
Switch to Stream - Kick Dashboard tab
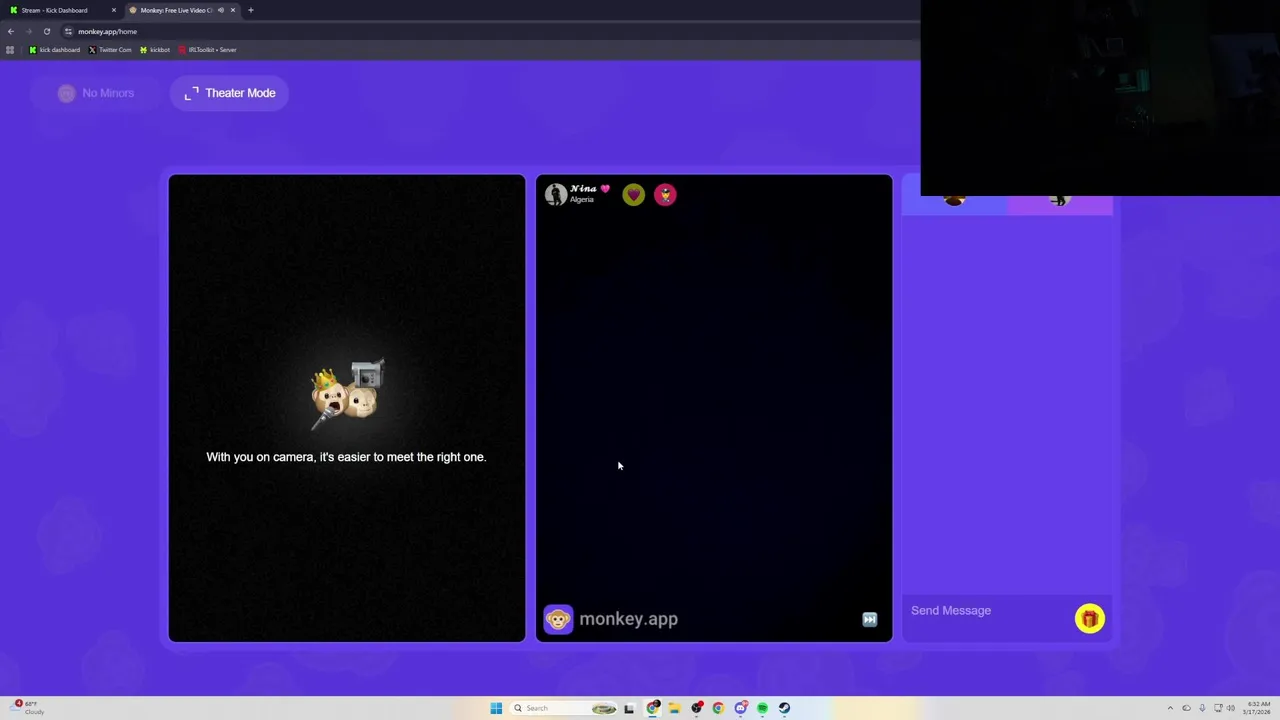coord(62,10)
